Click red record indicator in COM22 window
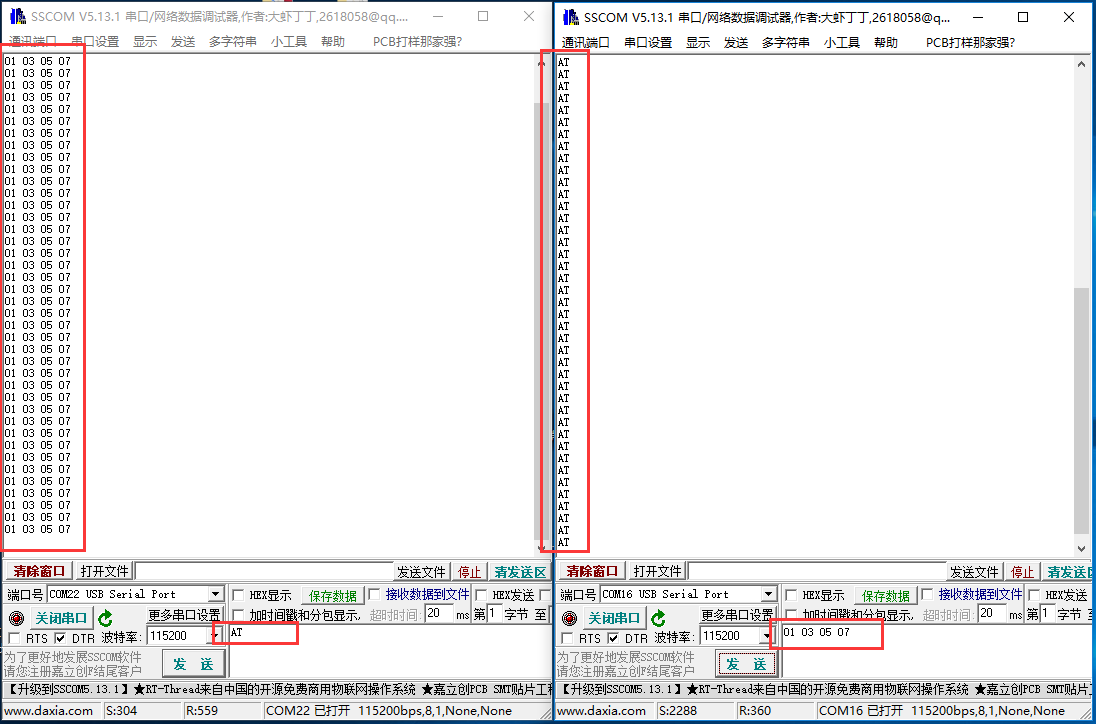1096x724 pixels. tap(16, 618)
